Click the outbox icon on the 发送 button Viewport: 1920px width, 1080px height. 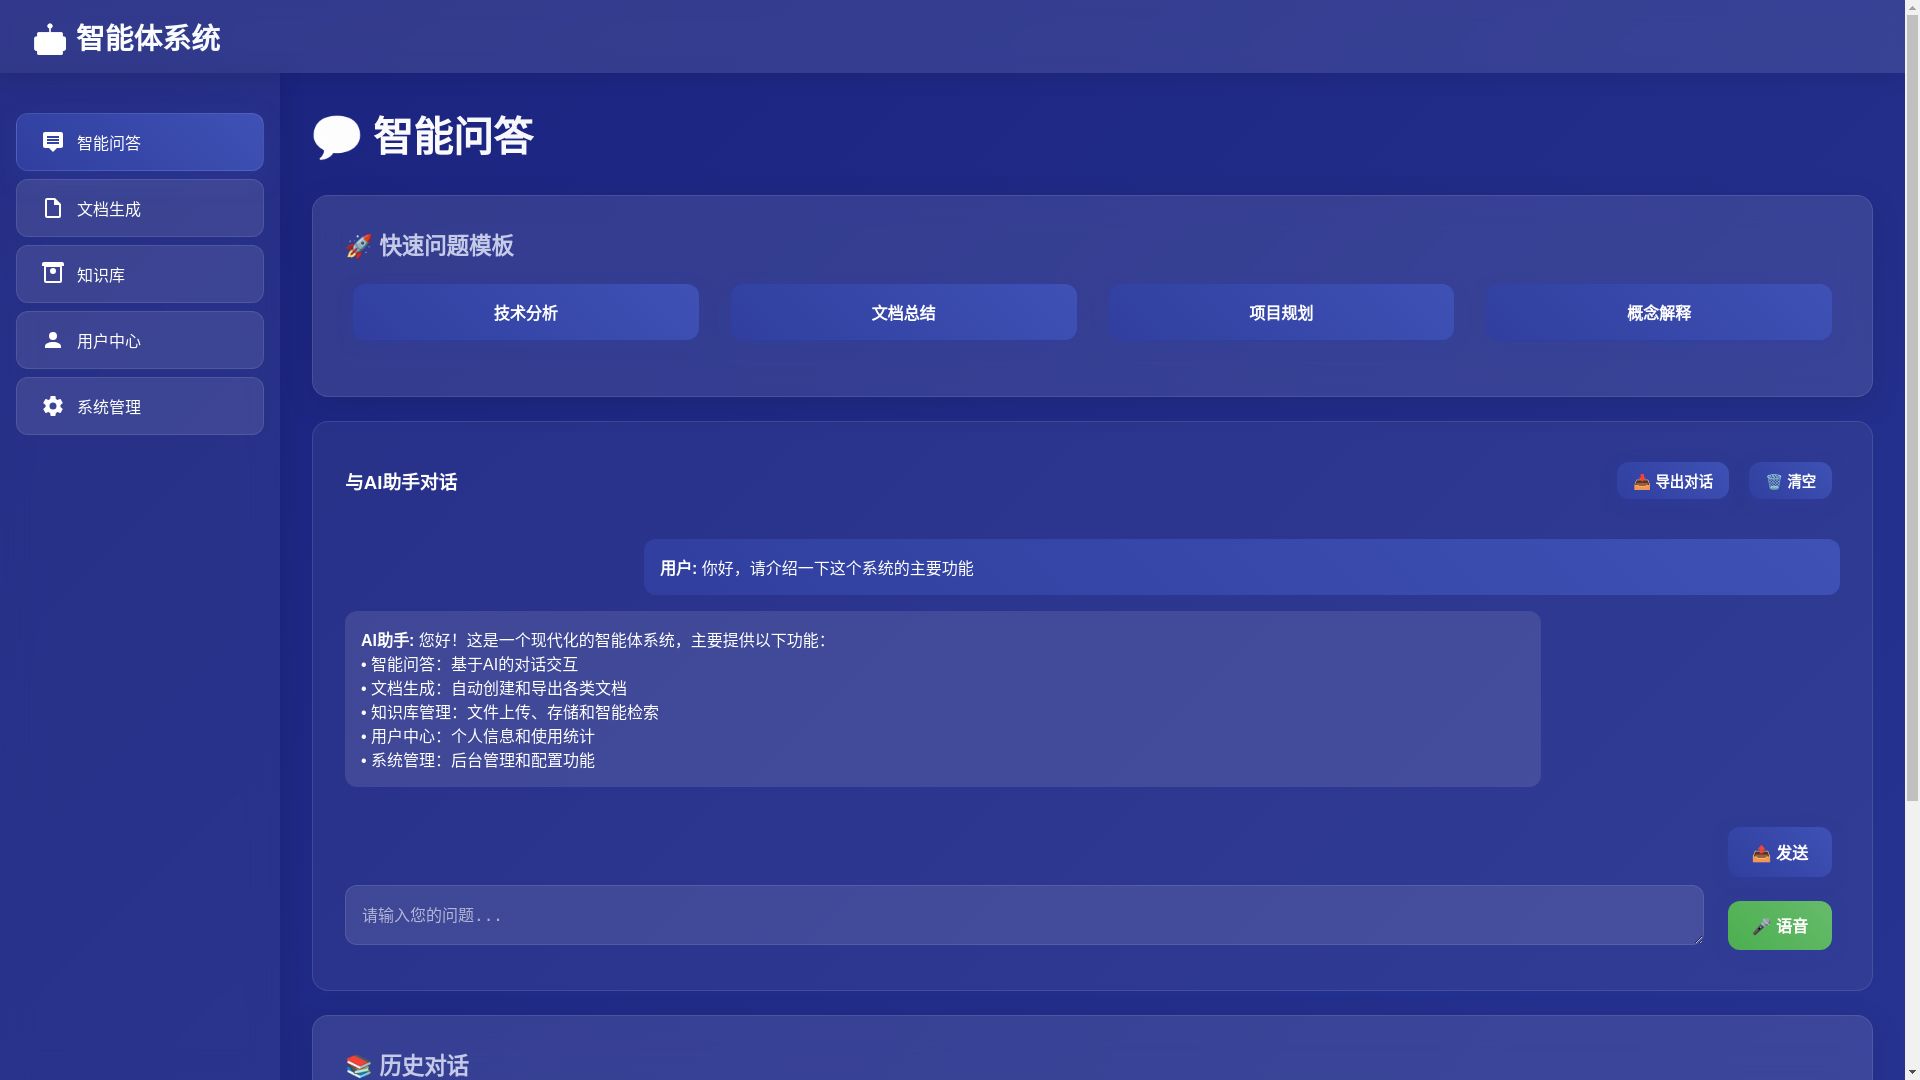[x=1761, y=853]
